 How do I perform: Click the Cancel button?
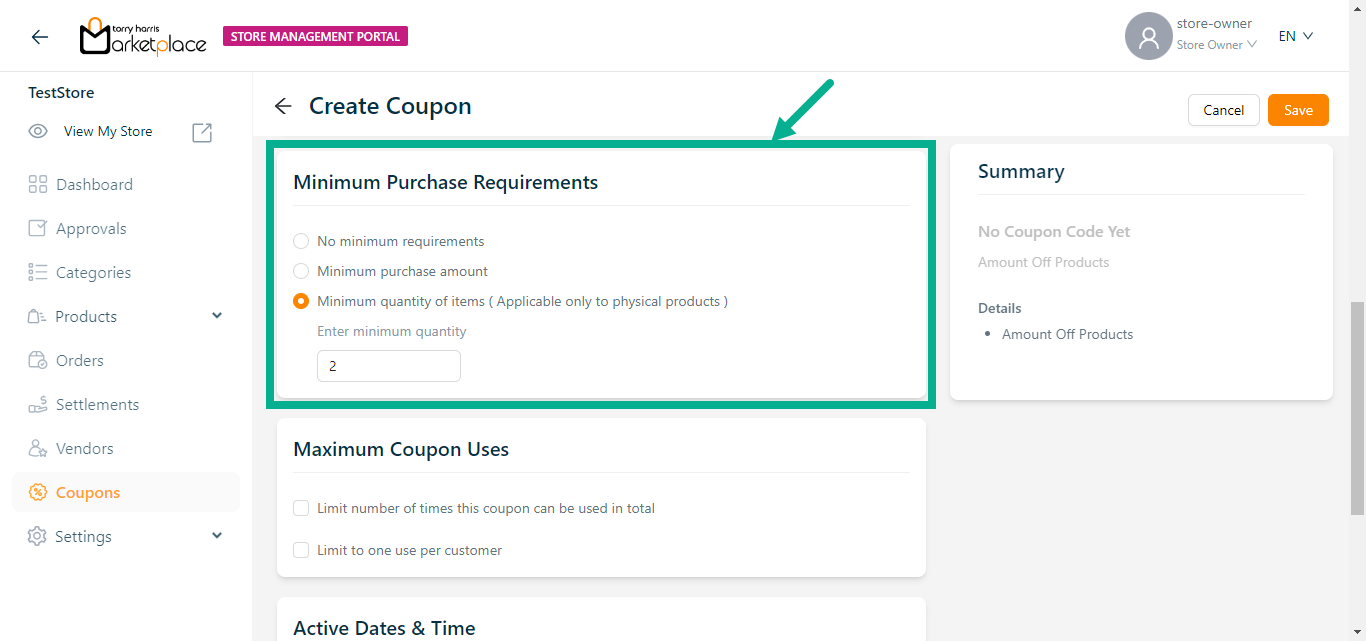(x=1223, y=110)
